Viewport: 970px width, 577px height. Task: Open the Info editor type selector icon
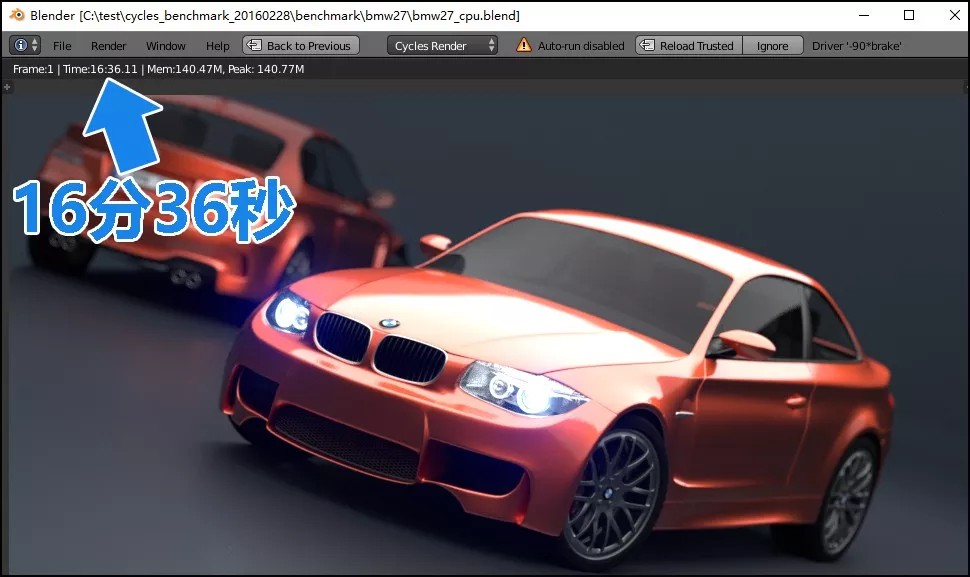pos(25,45)
